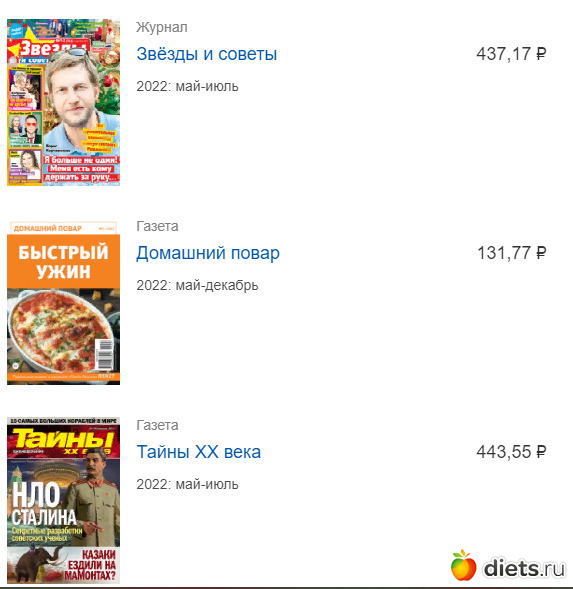Click the diets.ru apple logo icon

(x=464, y=565)
